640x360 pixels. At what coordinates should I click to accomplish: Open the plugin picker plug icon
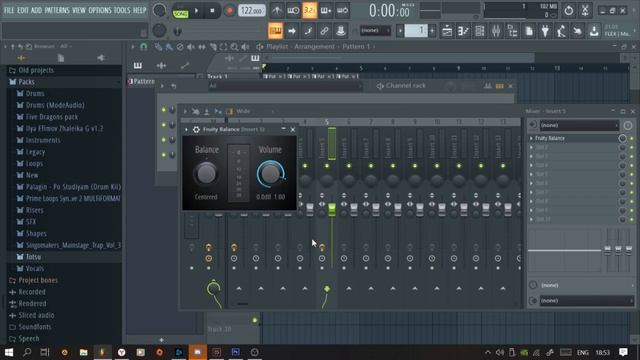(545, 31)
